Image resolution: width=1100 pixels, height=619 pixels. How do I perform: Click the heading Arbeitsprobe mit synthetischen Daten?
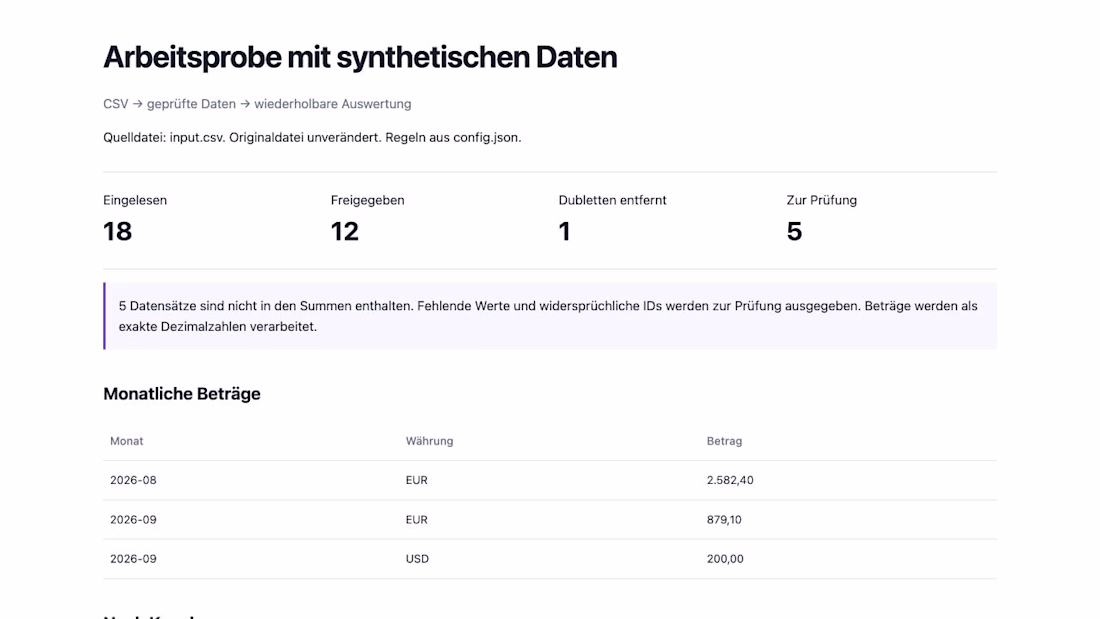[360, 58]
